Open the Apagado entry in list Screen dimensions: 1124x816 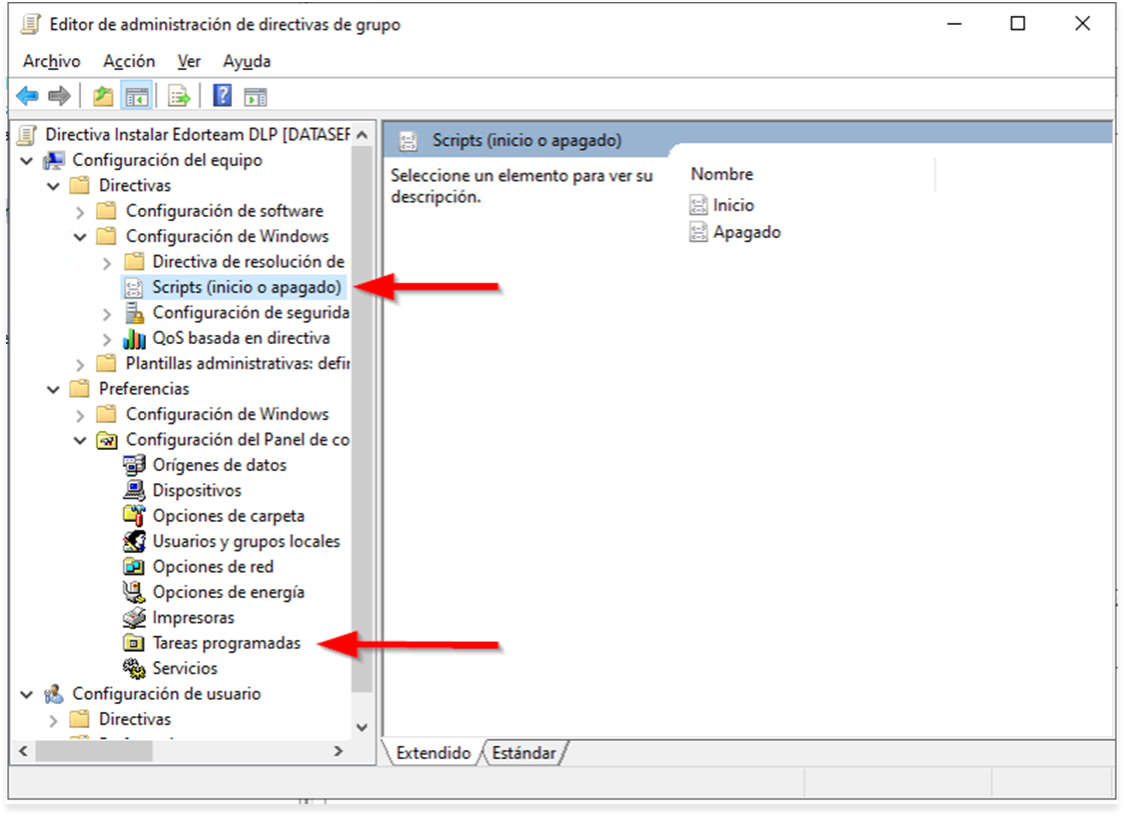747,232
